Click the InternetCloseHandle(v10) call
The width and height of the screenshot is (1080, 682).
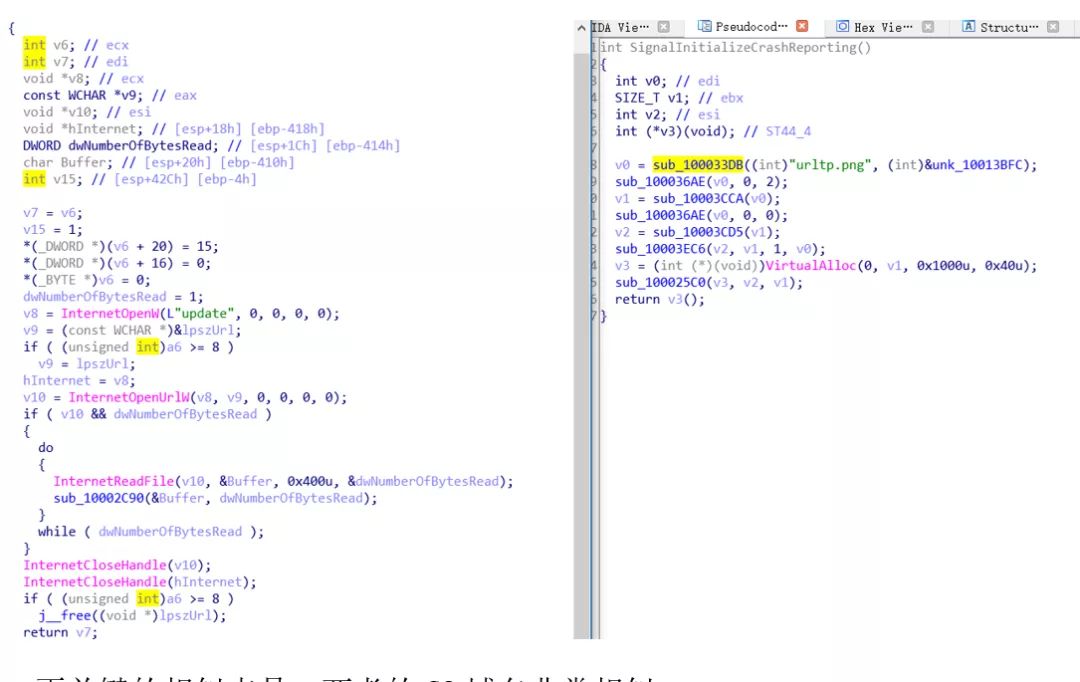click(117, 566)
